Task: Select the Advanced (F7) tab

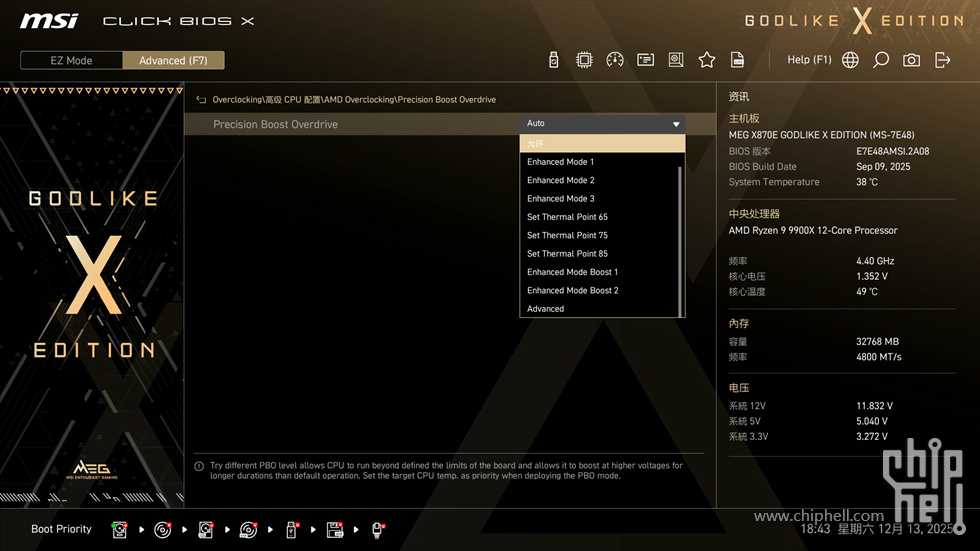Action: (x=173, y=60)
